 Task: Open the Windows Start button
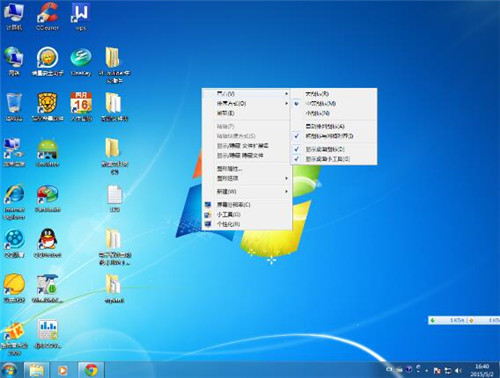[9, 370]
